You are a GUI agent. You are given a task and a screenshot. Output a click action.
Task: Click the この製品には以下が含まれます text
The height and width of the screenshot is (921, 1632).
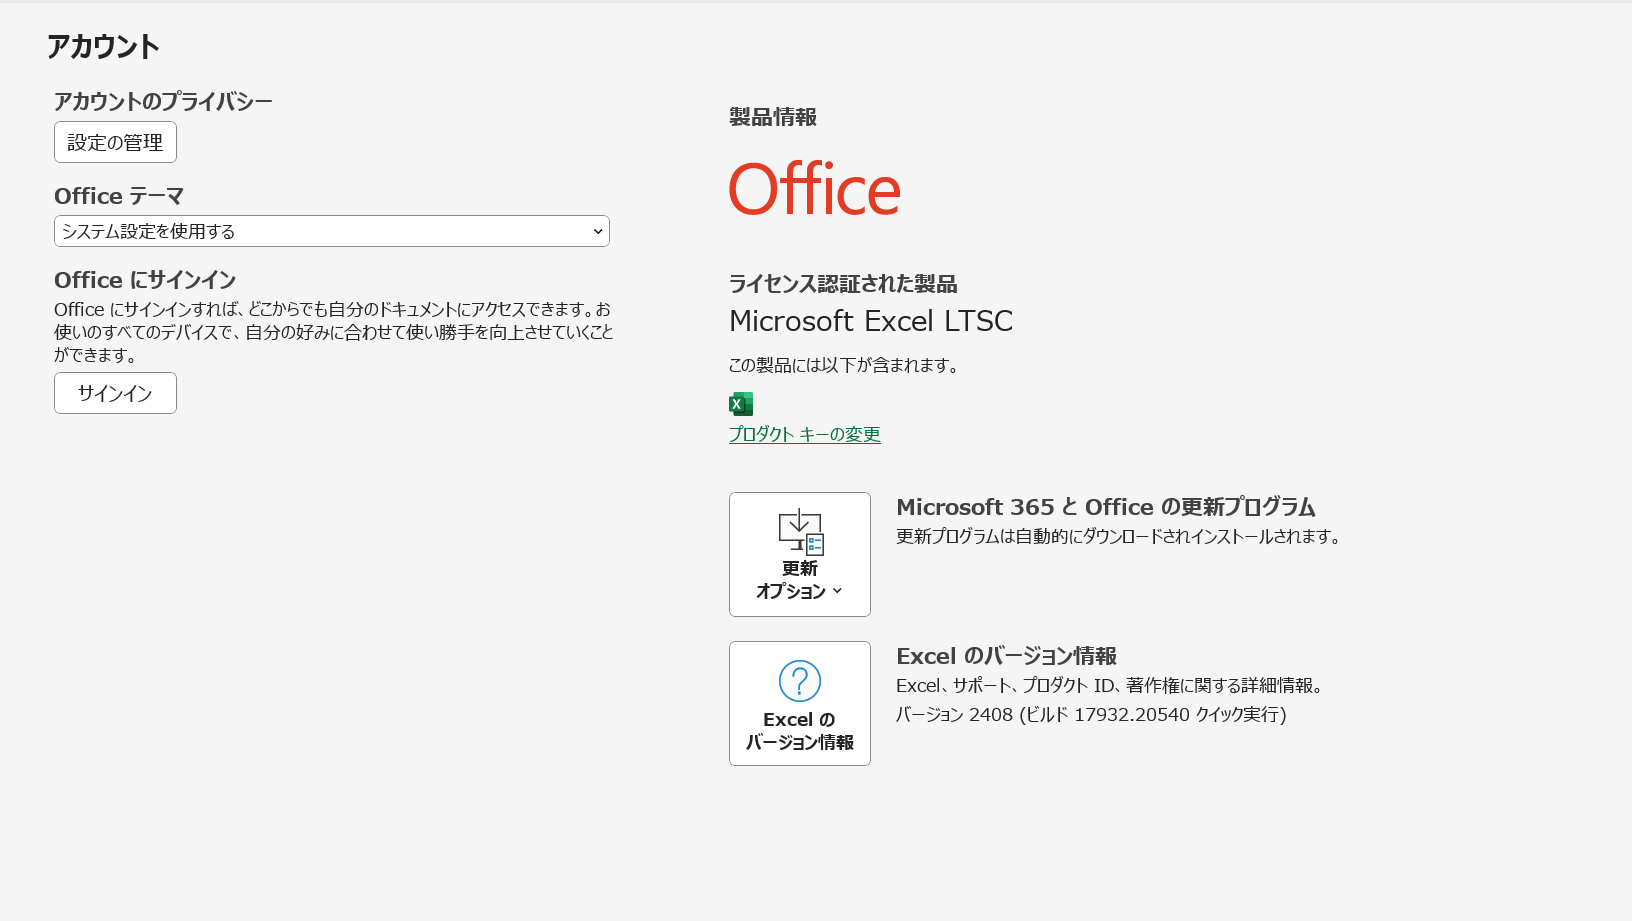845,366
